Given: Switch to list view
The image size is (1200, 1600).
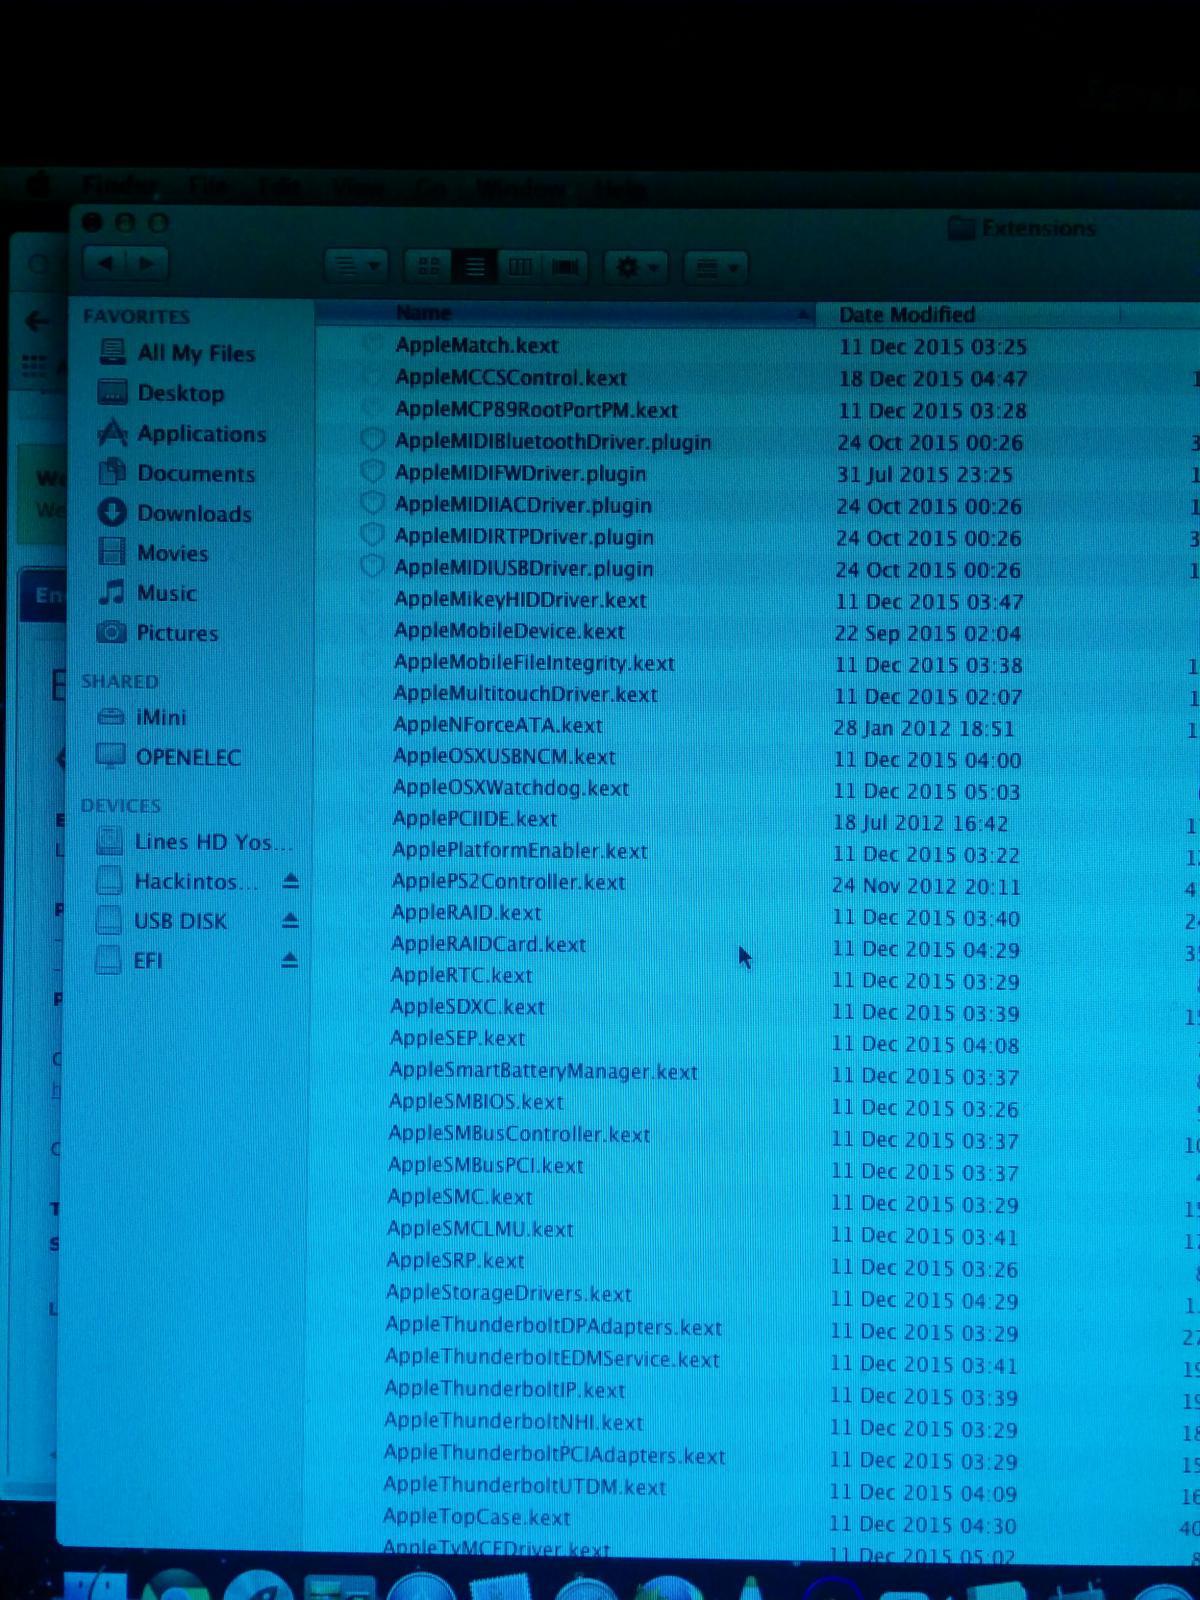Looking at the screenshot, I should pos(475,266).
